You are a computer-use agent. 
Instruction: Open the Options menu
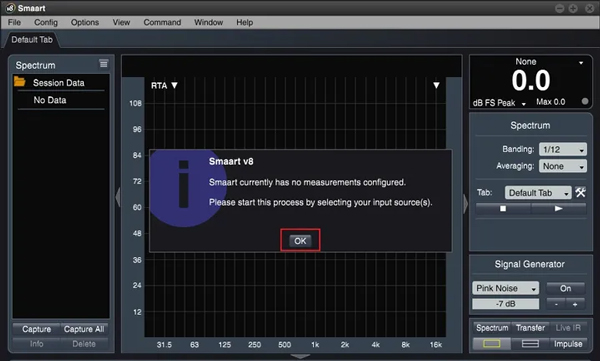[85, 22]
